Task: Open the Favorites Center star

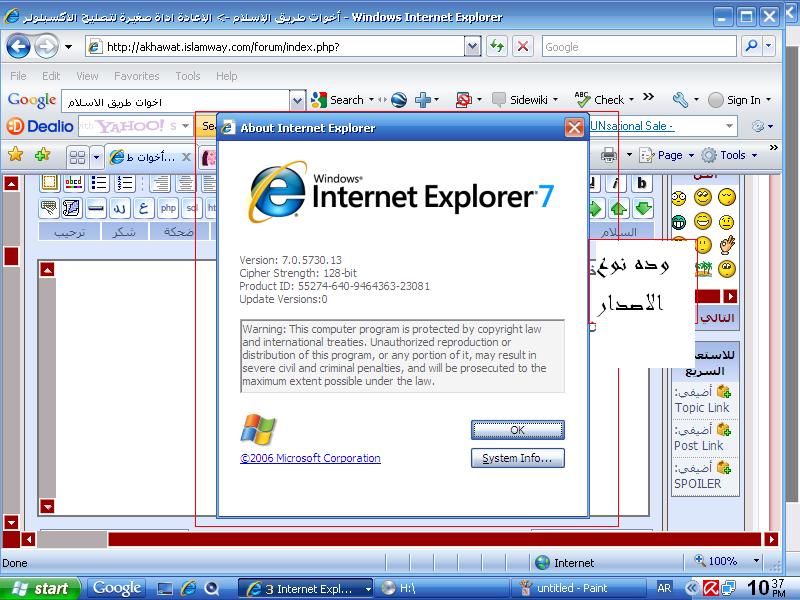Action: coord(15,154)
